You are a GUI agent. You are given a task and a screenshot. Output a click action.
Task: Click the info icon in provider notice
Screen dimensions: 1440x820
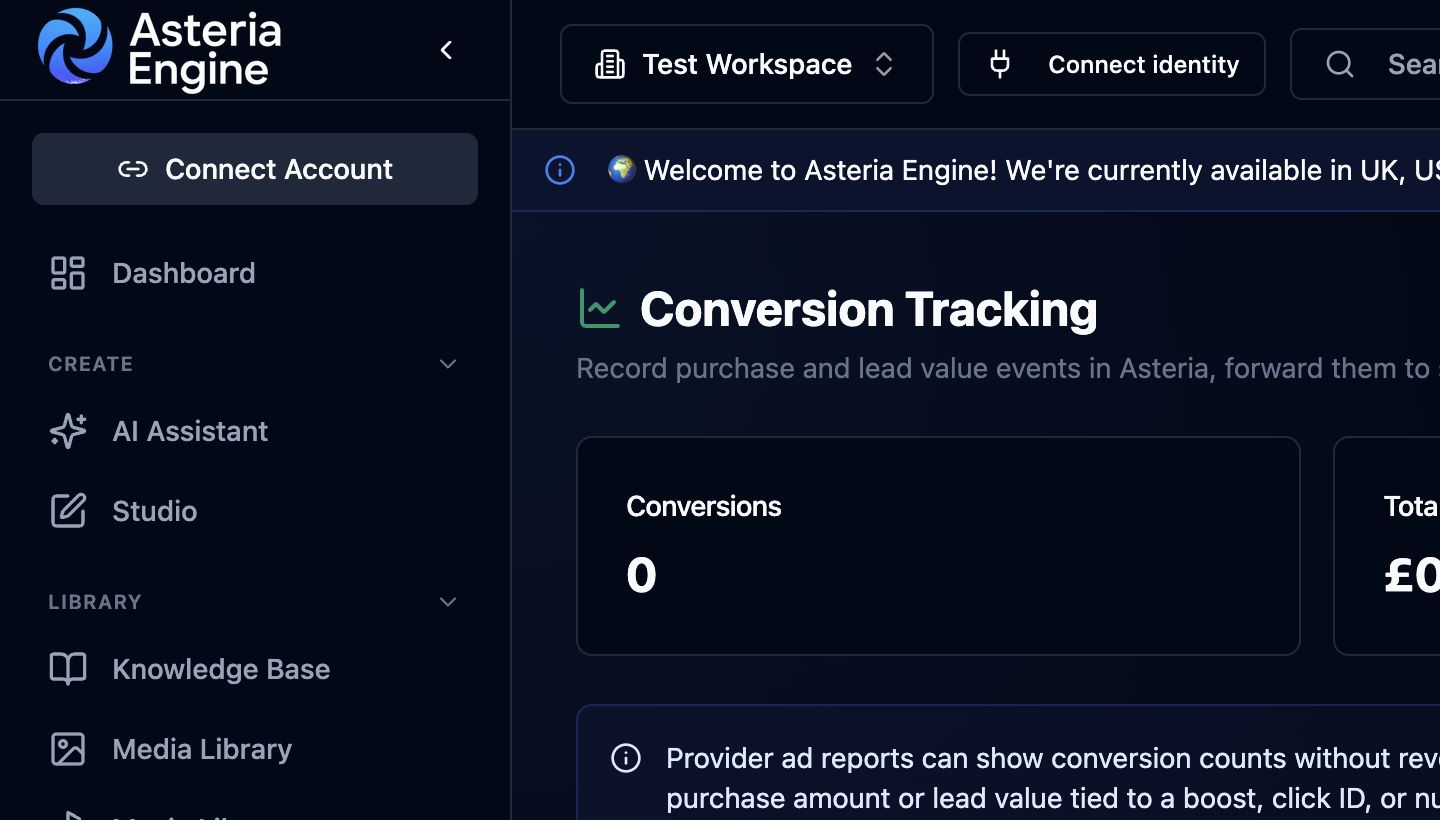coord(626,758)
